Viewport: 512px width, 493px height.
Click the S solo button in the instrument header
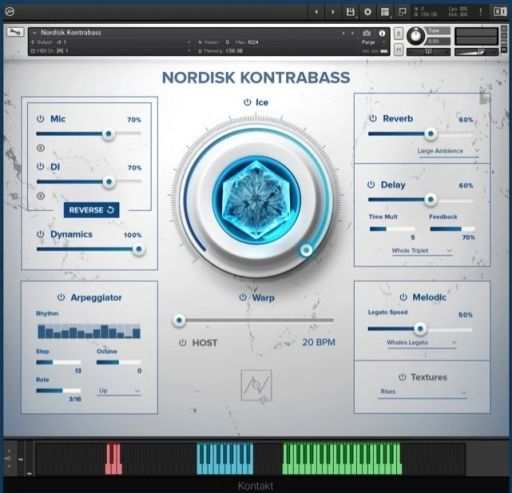pyautogui.click(x=399, y=34)
